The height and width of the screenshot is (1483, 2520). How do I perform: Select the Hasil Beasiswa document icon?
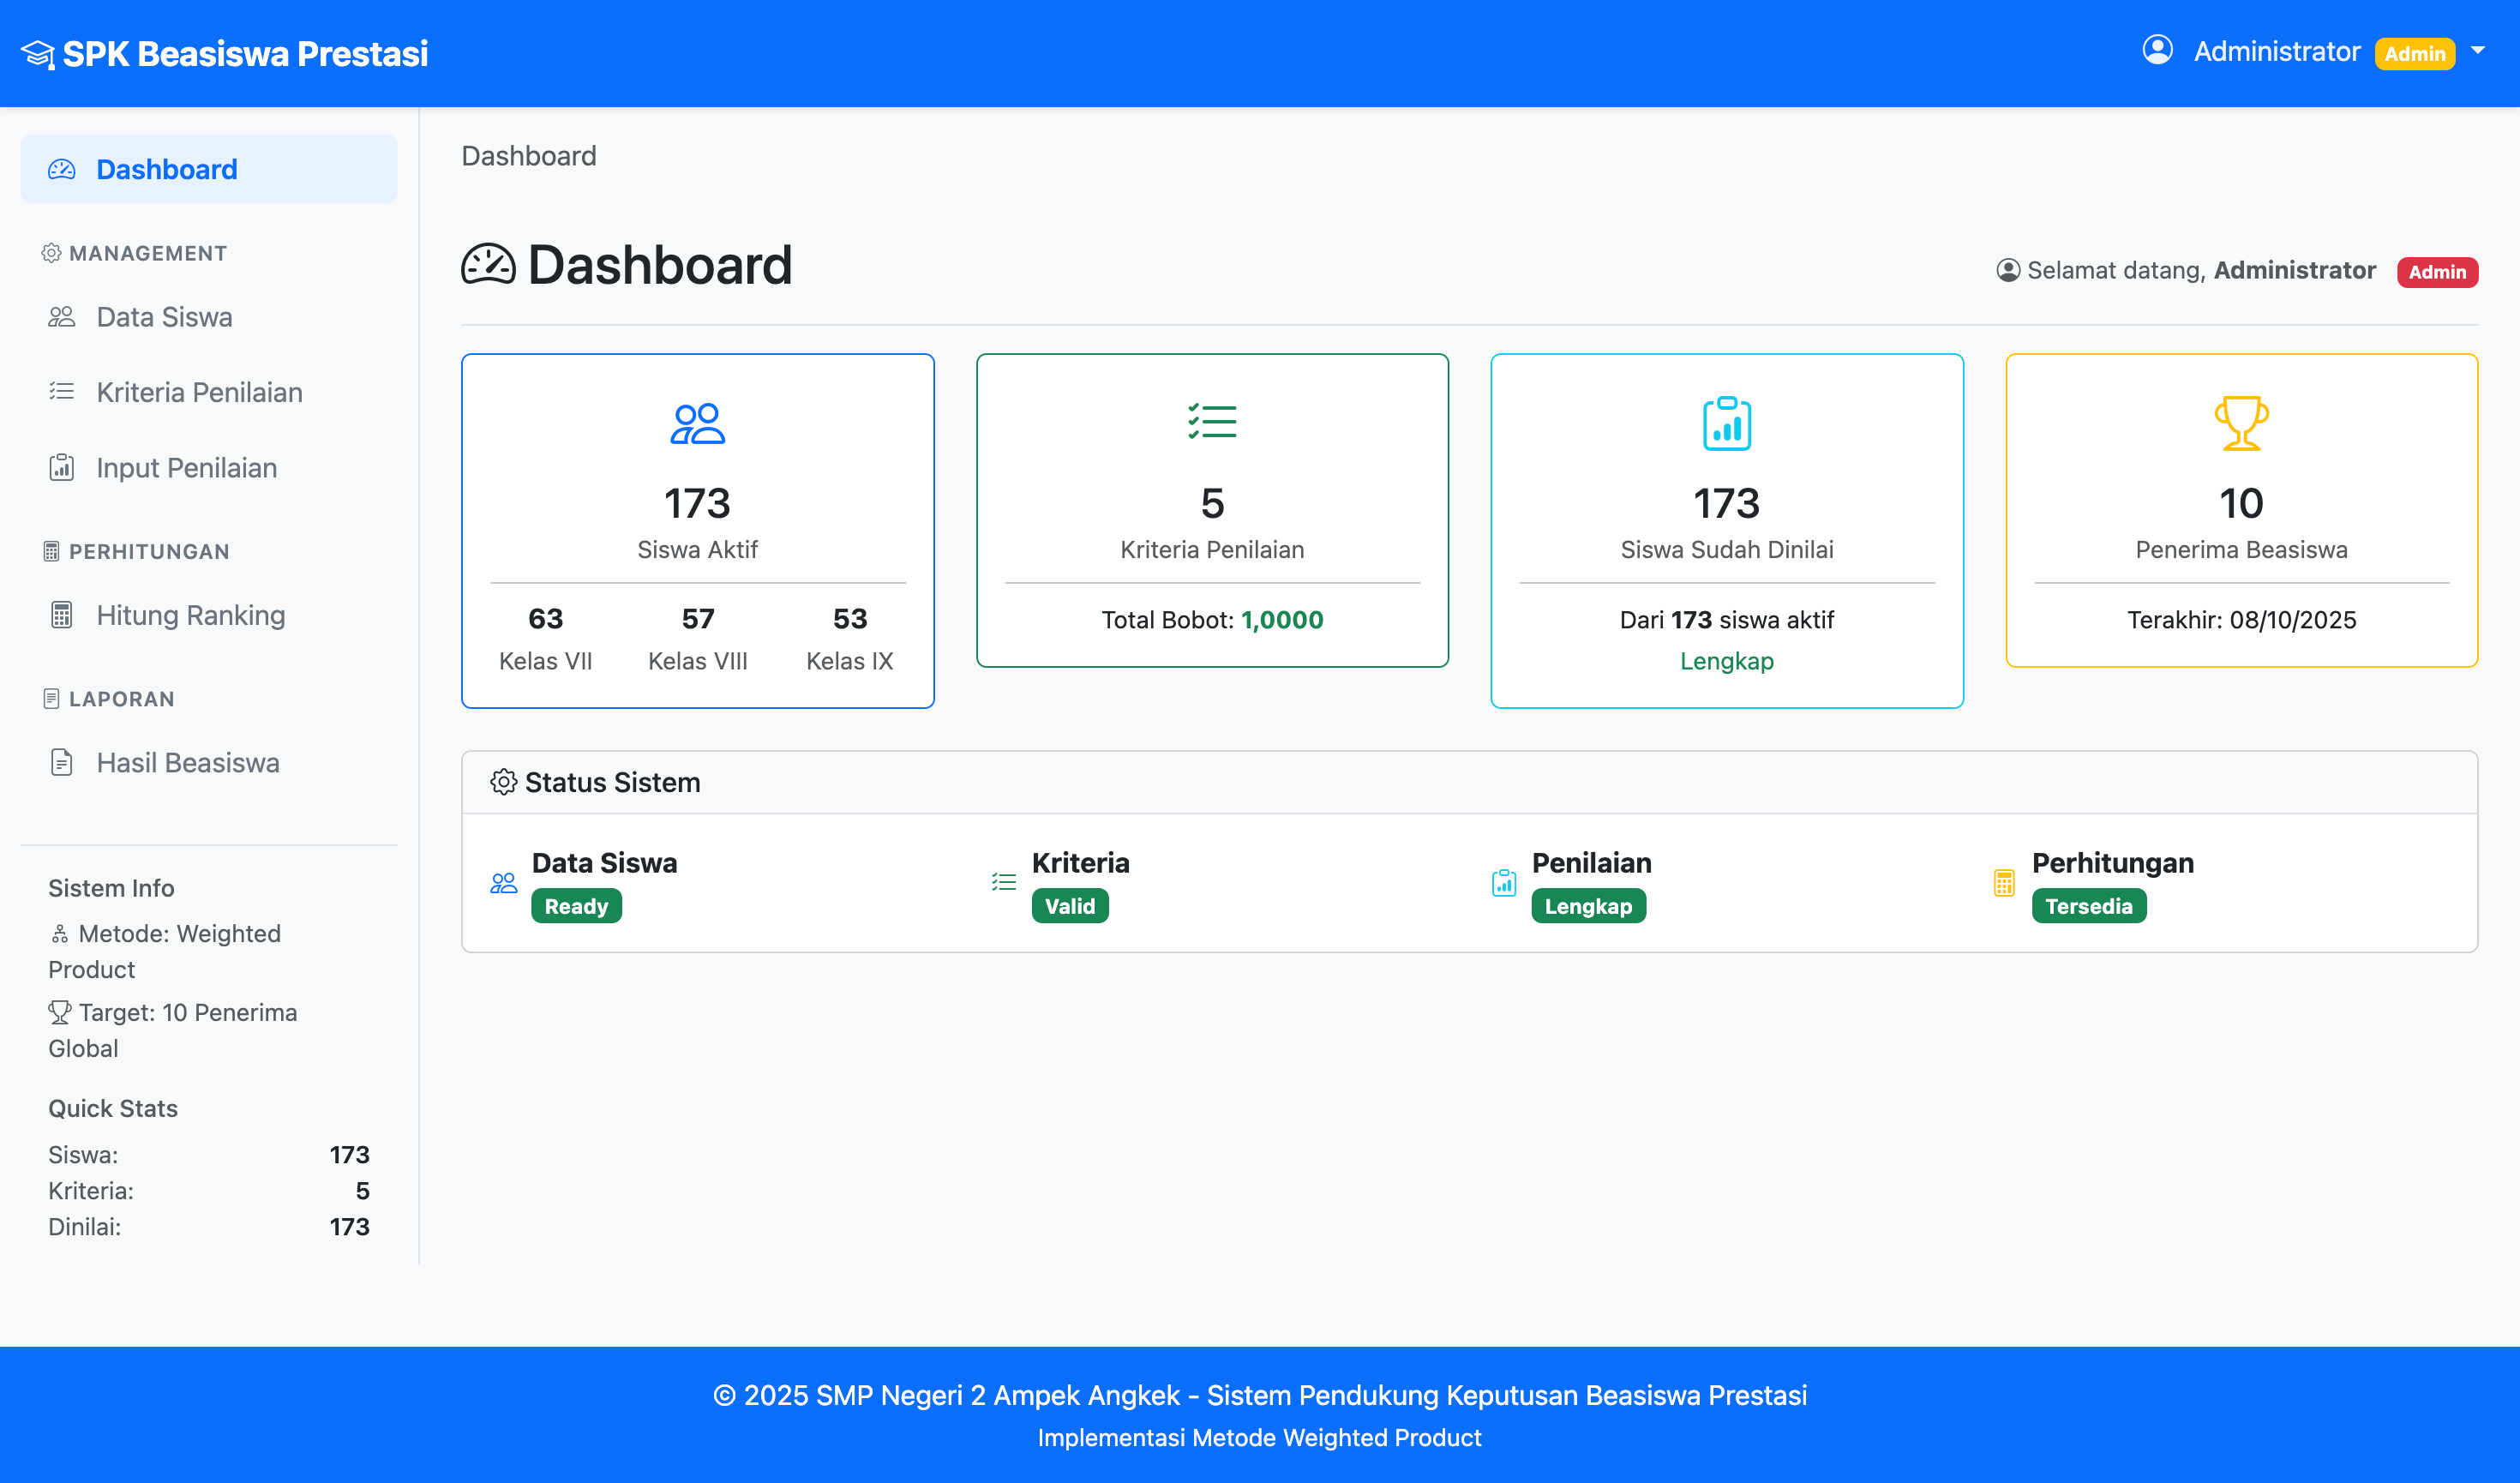pos(61,762)
